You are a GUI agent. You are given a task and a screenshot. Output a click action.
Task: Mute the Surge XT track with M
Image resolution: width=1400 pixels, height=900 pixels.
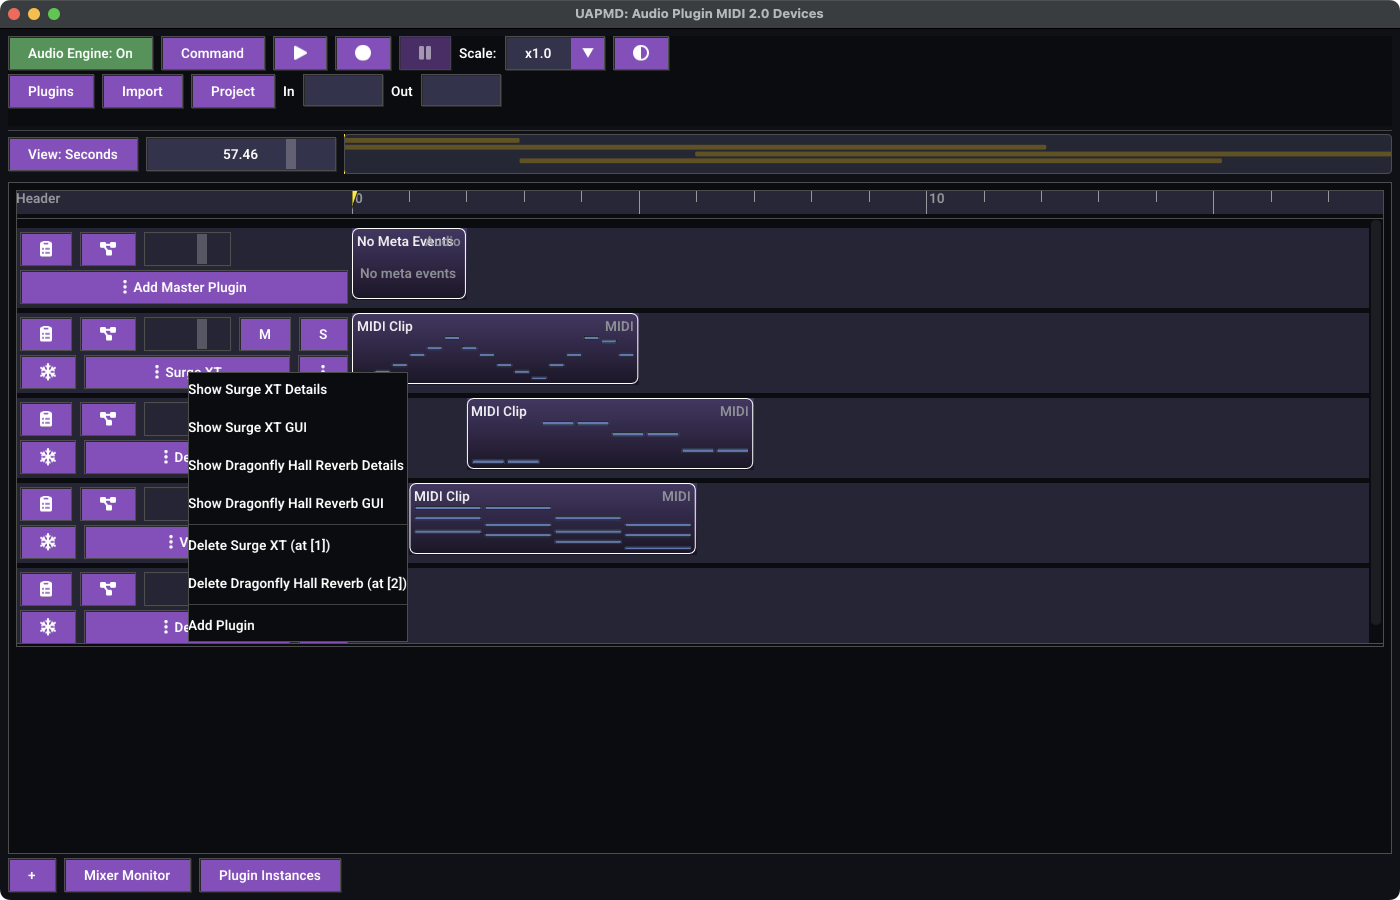click(265, 334)
